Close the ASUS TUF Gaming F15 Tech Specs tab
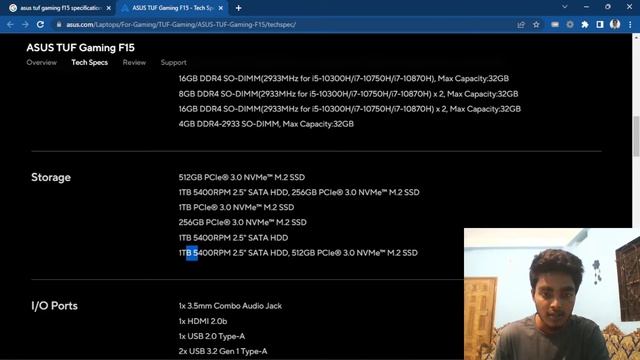 pos(221,8)
